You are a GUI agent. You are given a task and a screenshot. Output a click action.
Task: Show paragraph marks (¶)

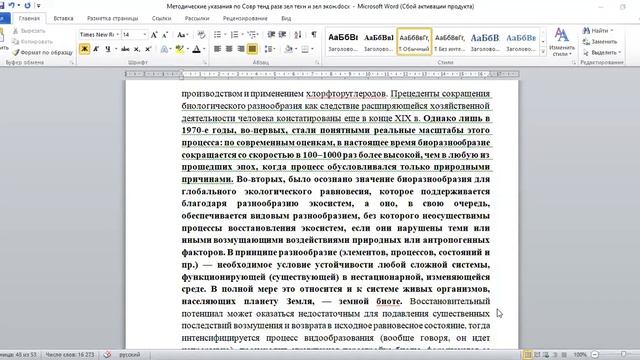point(314,35)
